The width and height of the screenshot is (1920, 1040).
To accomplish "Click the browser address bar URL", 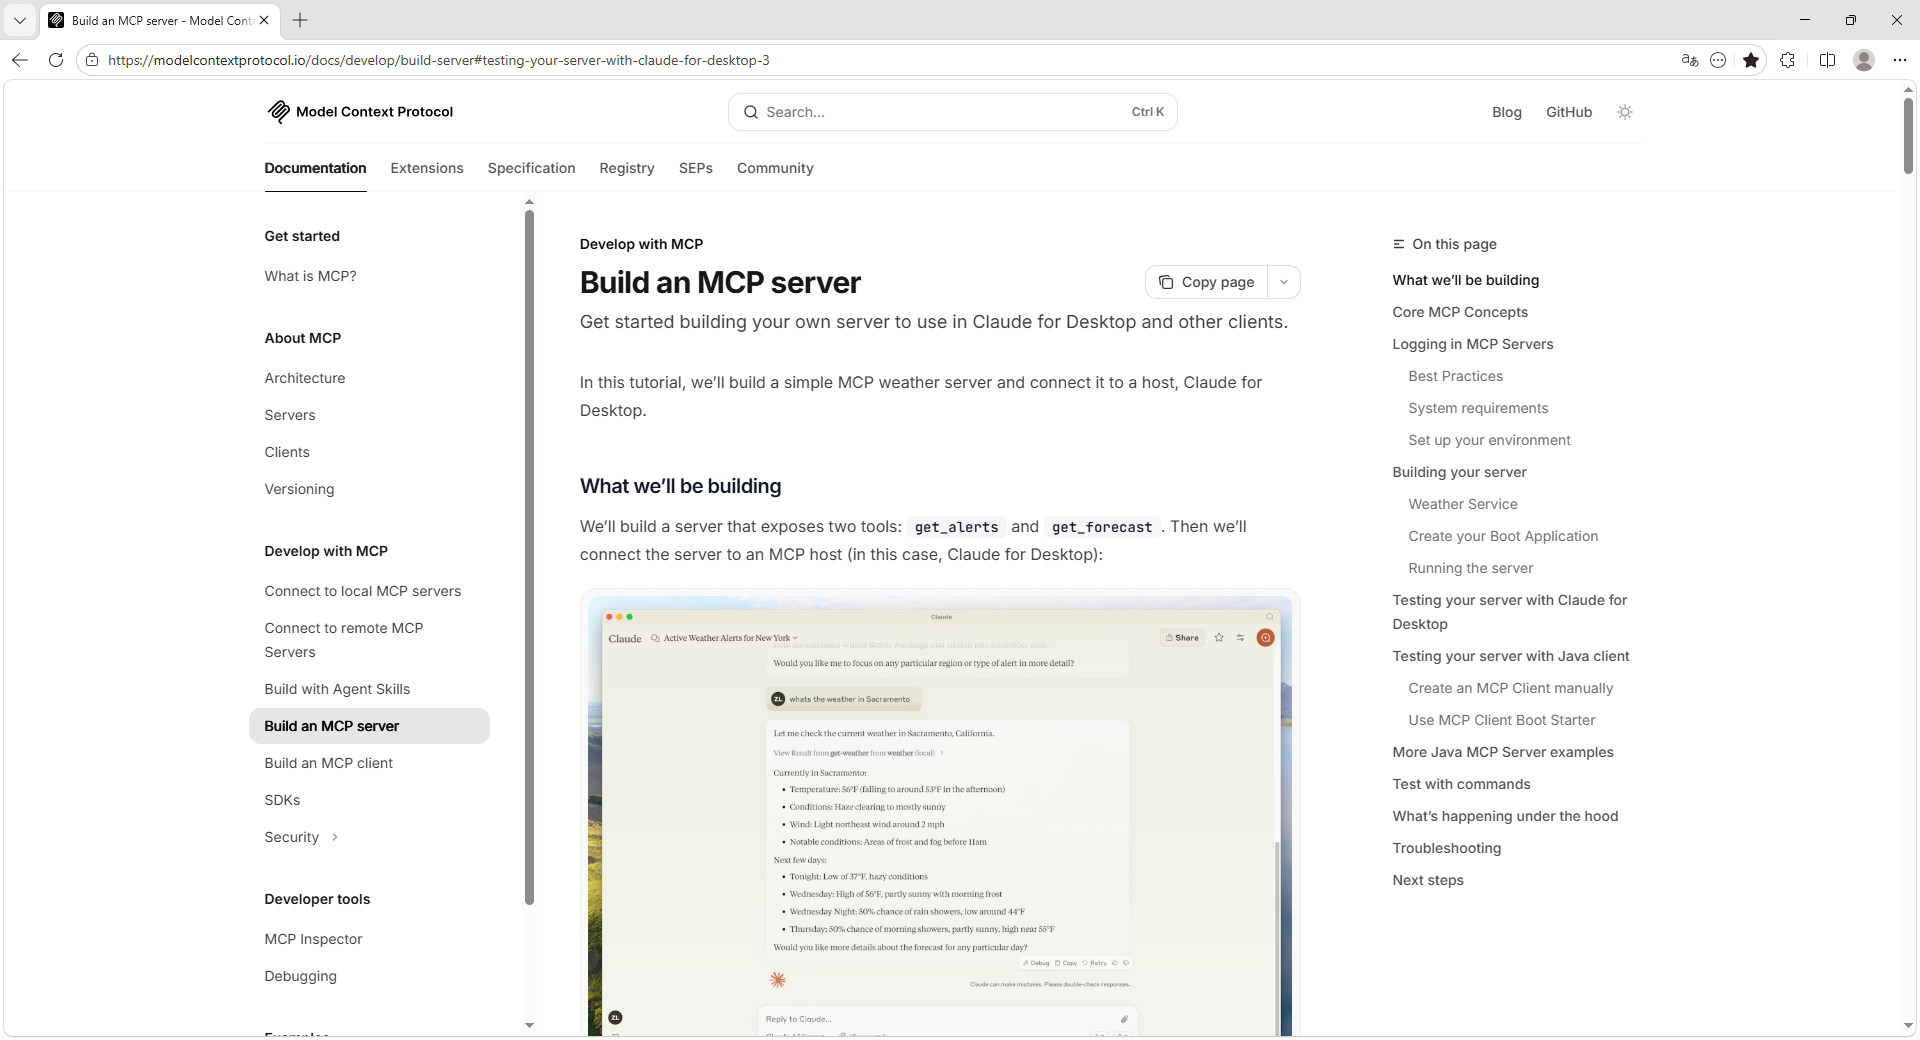I will coord(438,60).
